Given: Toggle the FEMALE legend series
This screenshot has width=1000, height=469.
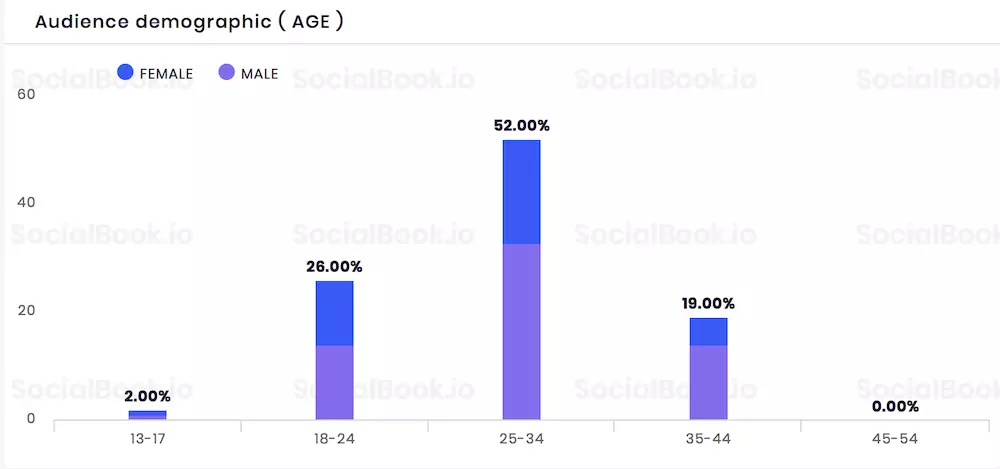Looking at the screenshot, I should pos(155,73).
